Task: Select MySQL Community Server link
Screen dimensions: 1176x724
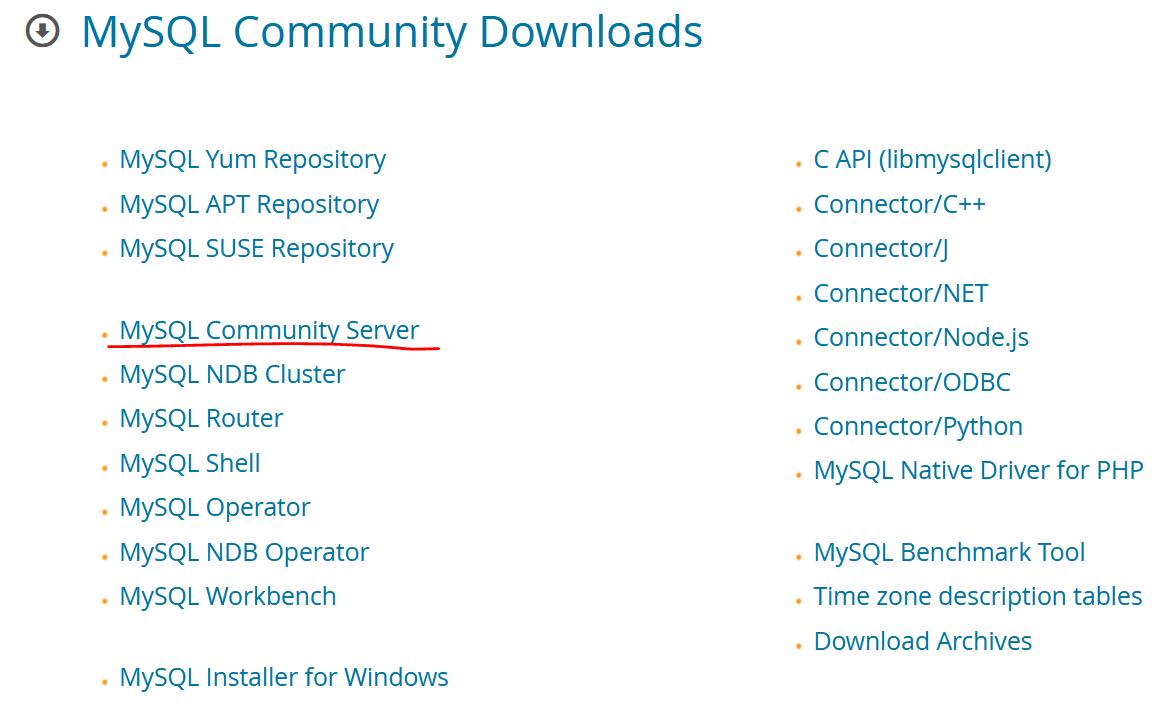Action: (x=269, y=331)
